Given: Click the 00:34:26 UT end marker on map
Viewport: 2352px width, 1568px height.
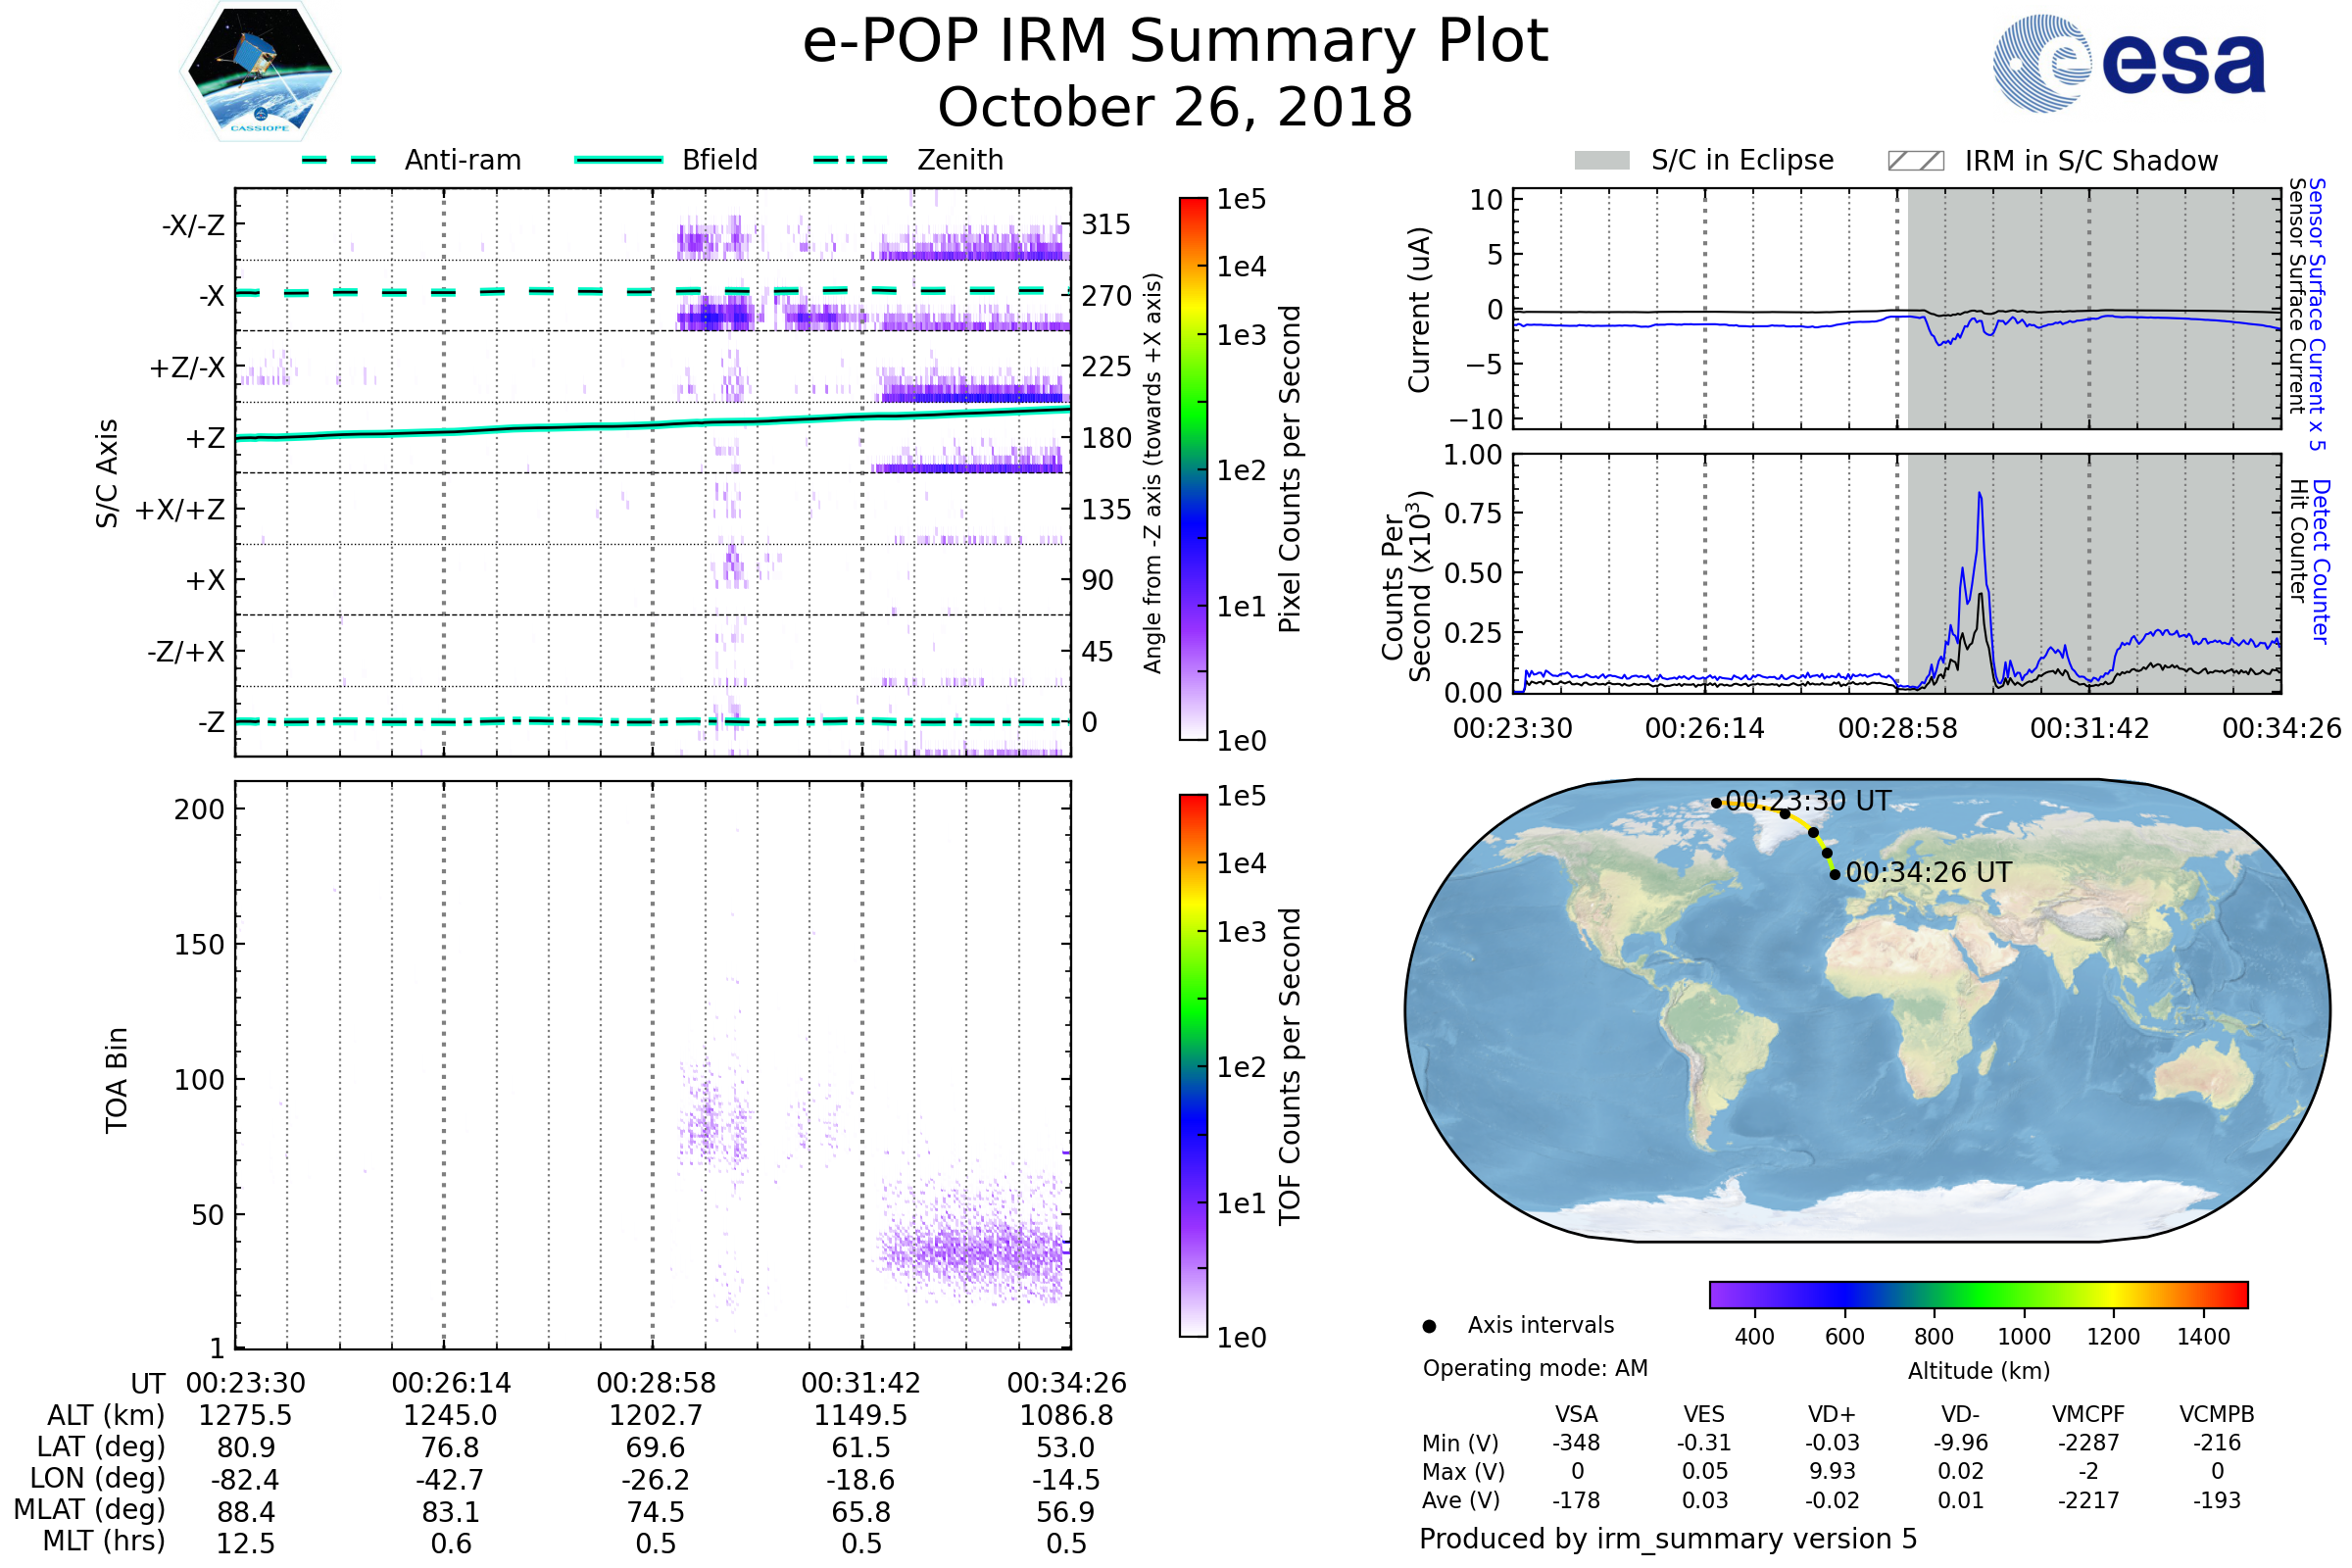Looking at the screenshot, I should tap(1835, 875).
